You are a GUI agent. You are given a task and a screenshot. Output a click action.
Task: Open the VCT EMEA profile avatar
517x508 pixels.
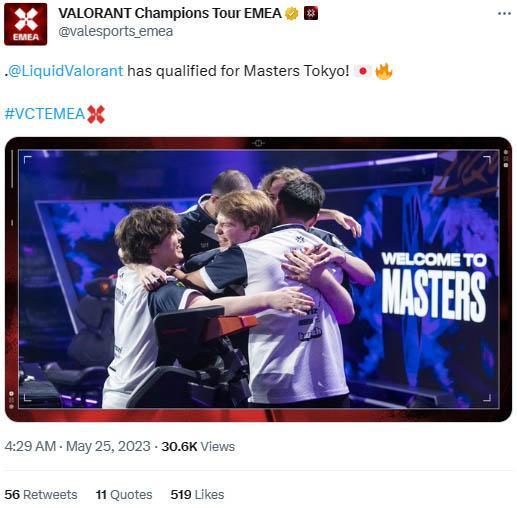[x=25, y=24]
